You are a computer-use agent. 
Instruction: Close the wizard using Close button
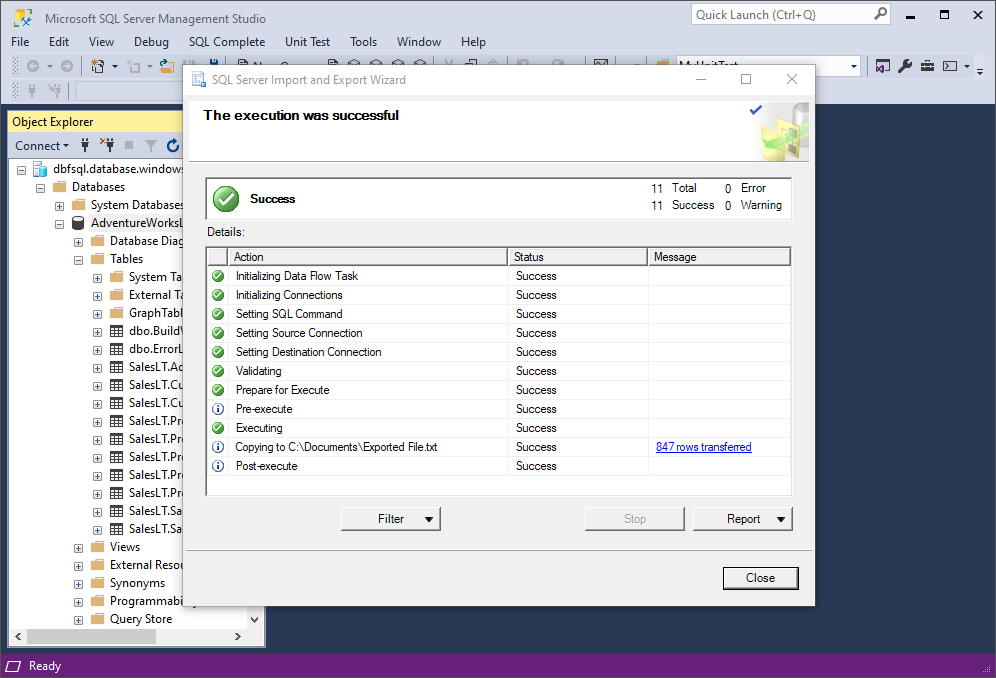[x=760, y=578]
